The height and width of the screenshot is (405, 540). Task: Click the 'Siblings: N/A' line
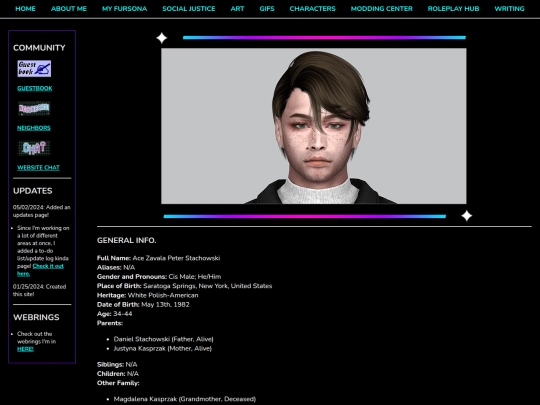coord(117,364)
